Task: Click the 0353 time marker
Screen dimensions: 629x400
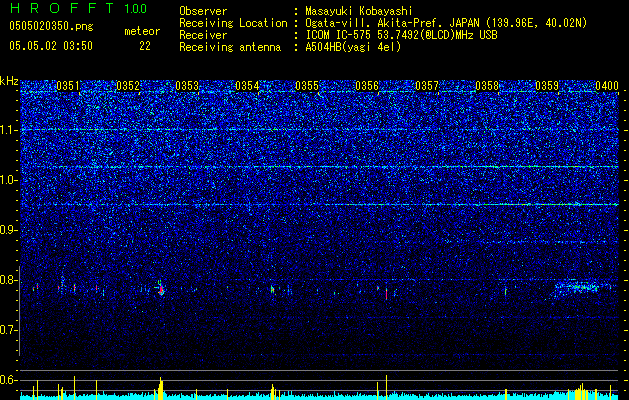Action: pos(187,86)
